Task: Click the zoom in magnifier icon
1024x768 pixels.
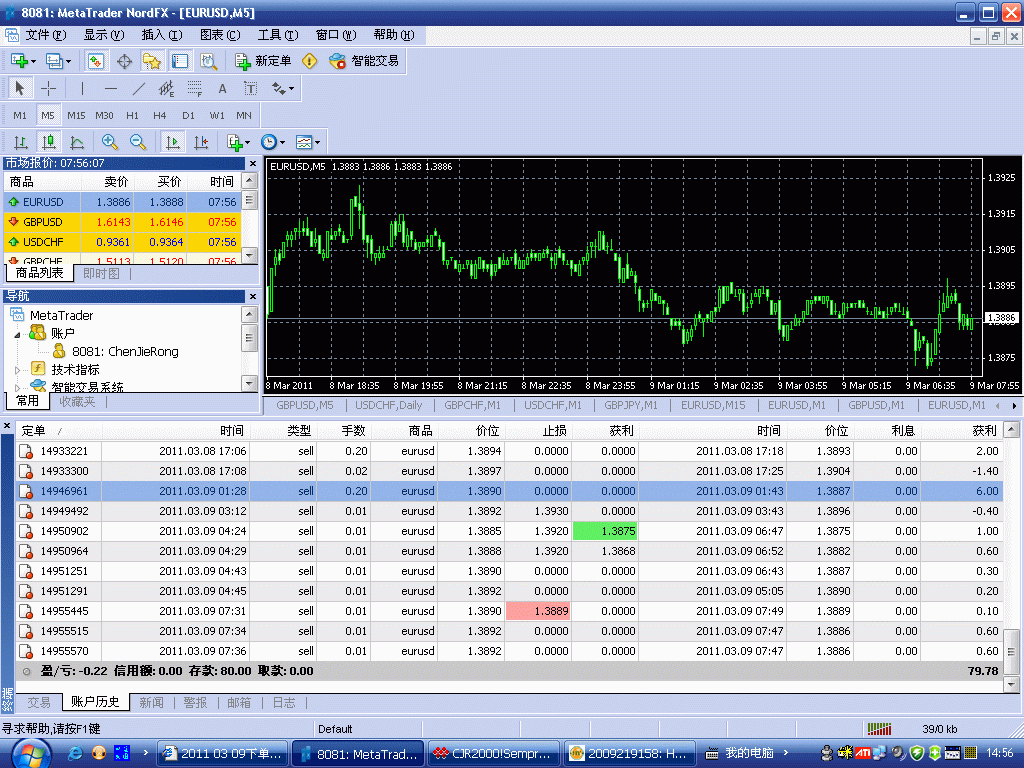Action: pos(109,142)
